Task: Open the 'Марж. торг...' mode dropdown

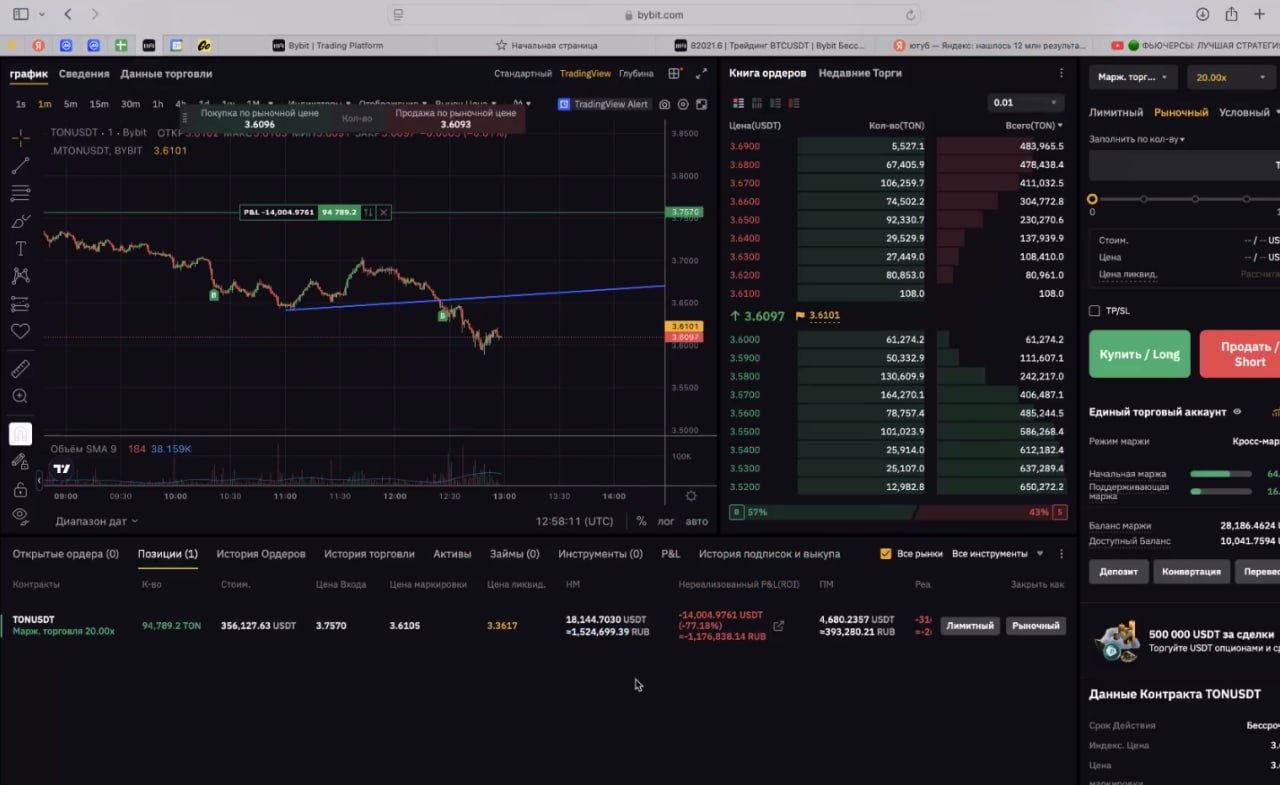Action: 1133,77
